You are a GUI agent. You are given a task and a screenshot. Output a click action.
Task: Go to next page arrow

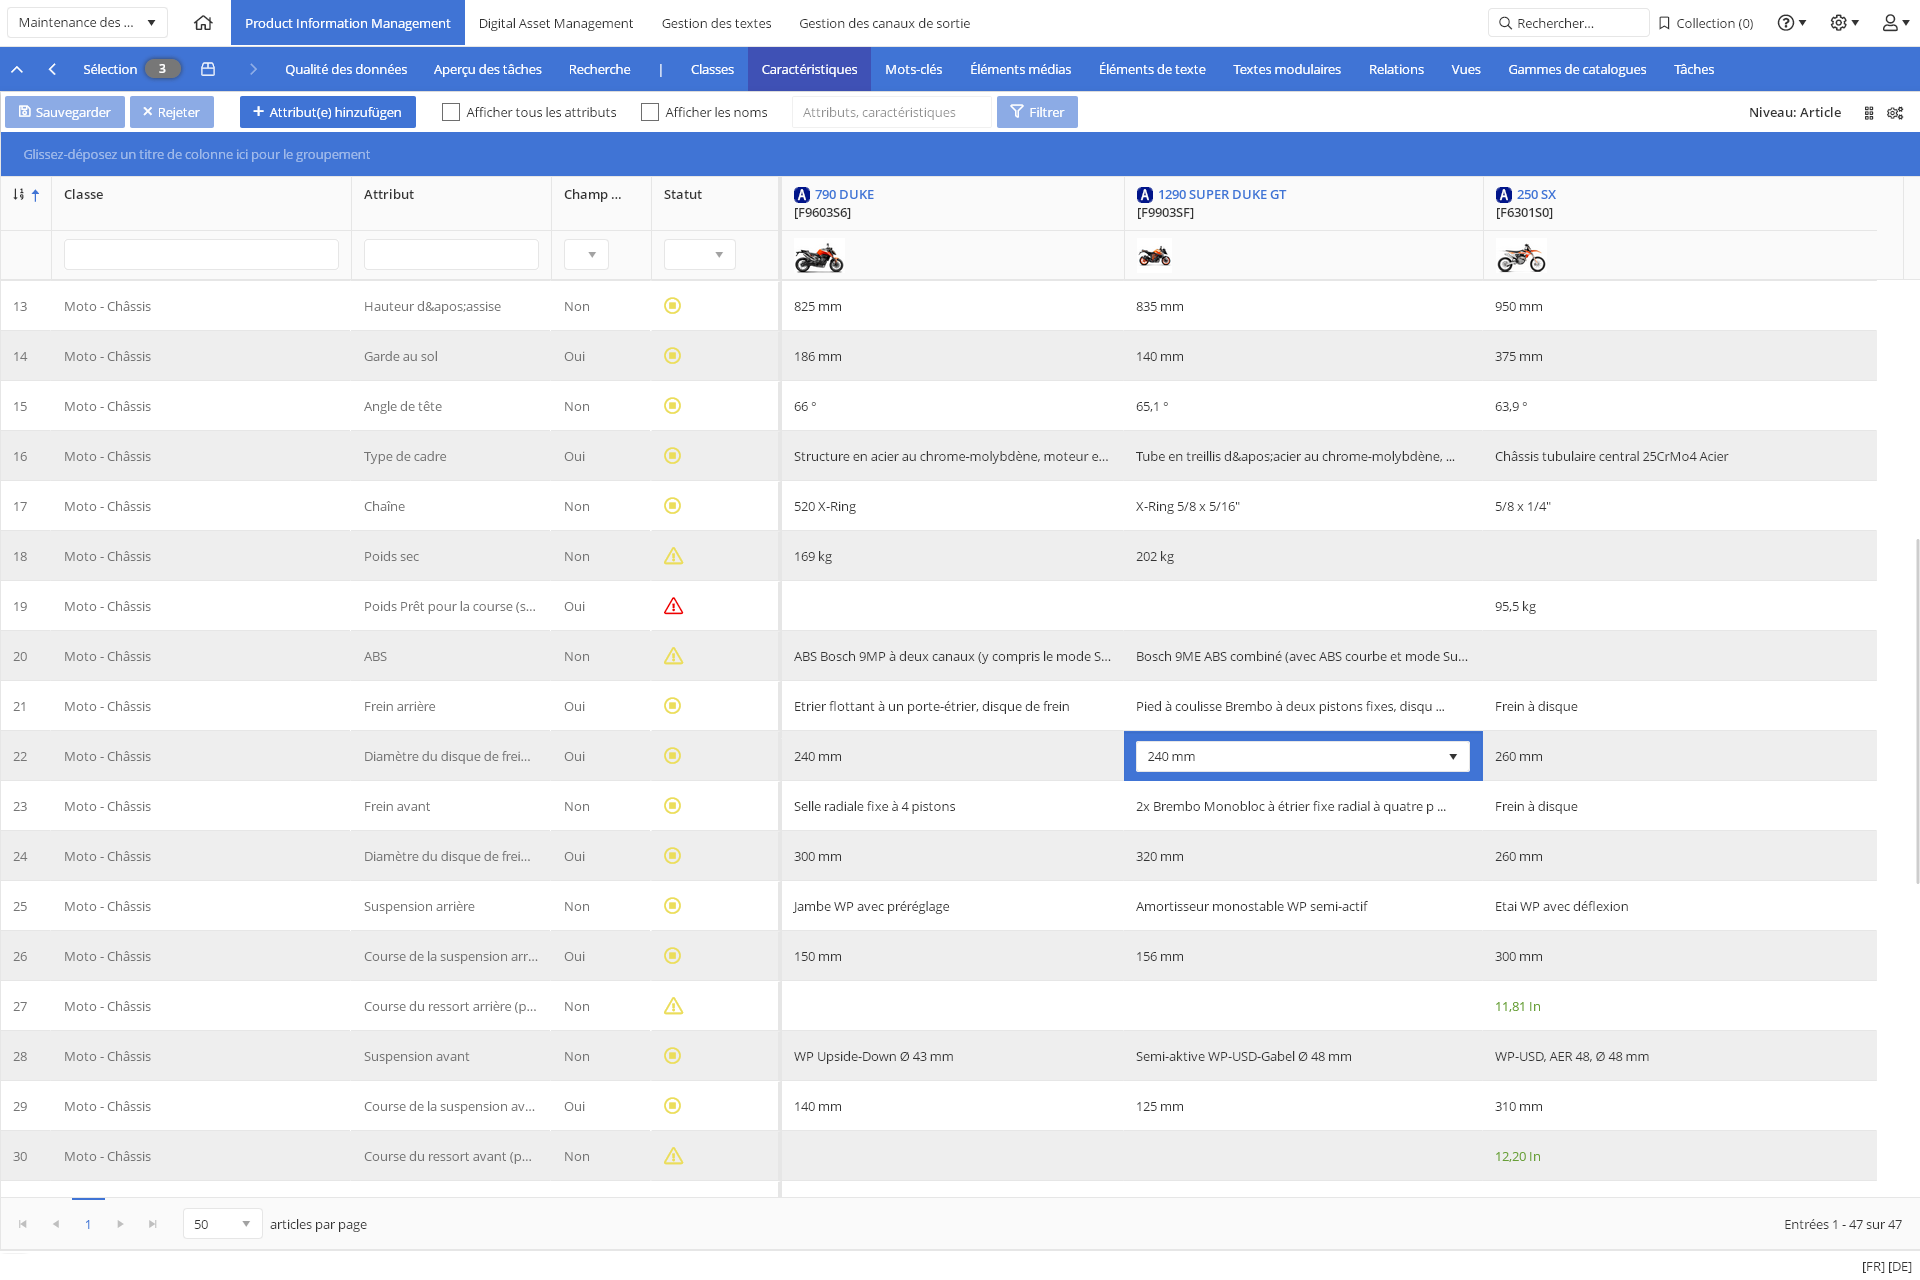click(x=120, y=1224)
